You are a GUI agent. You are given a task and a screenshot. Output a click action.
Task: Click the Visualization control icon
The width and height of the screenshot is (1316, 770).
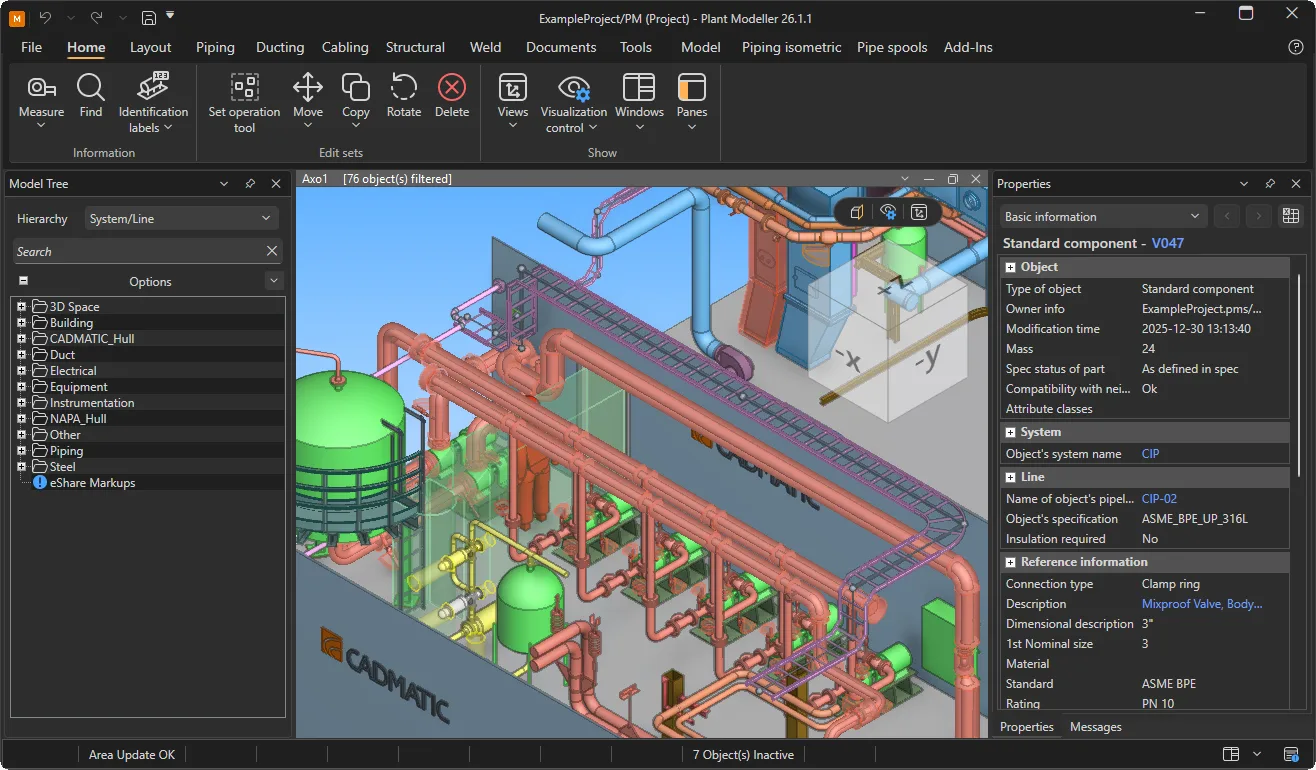click(574, 87)
